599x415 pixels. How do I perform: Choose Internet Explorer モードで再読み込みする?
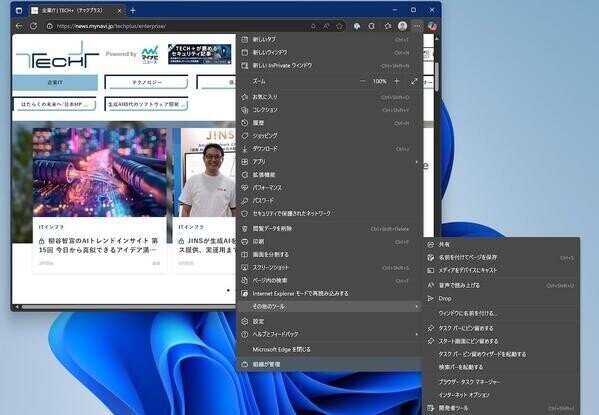point(329,293)
